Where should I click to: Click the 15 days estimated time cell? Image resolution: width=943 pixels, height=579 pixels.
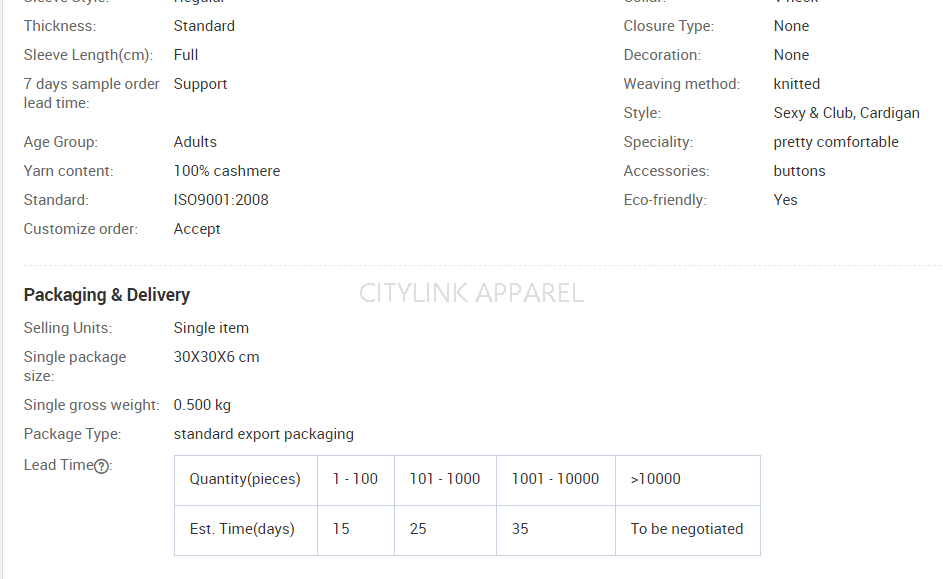(341, 529)
